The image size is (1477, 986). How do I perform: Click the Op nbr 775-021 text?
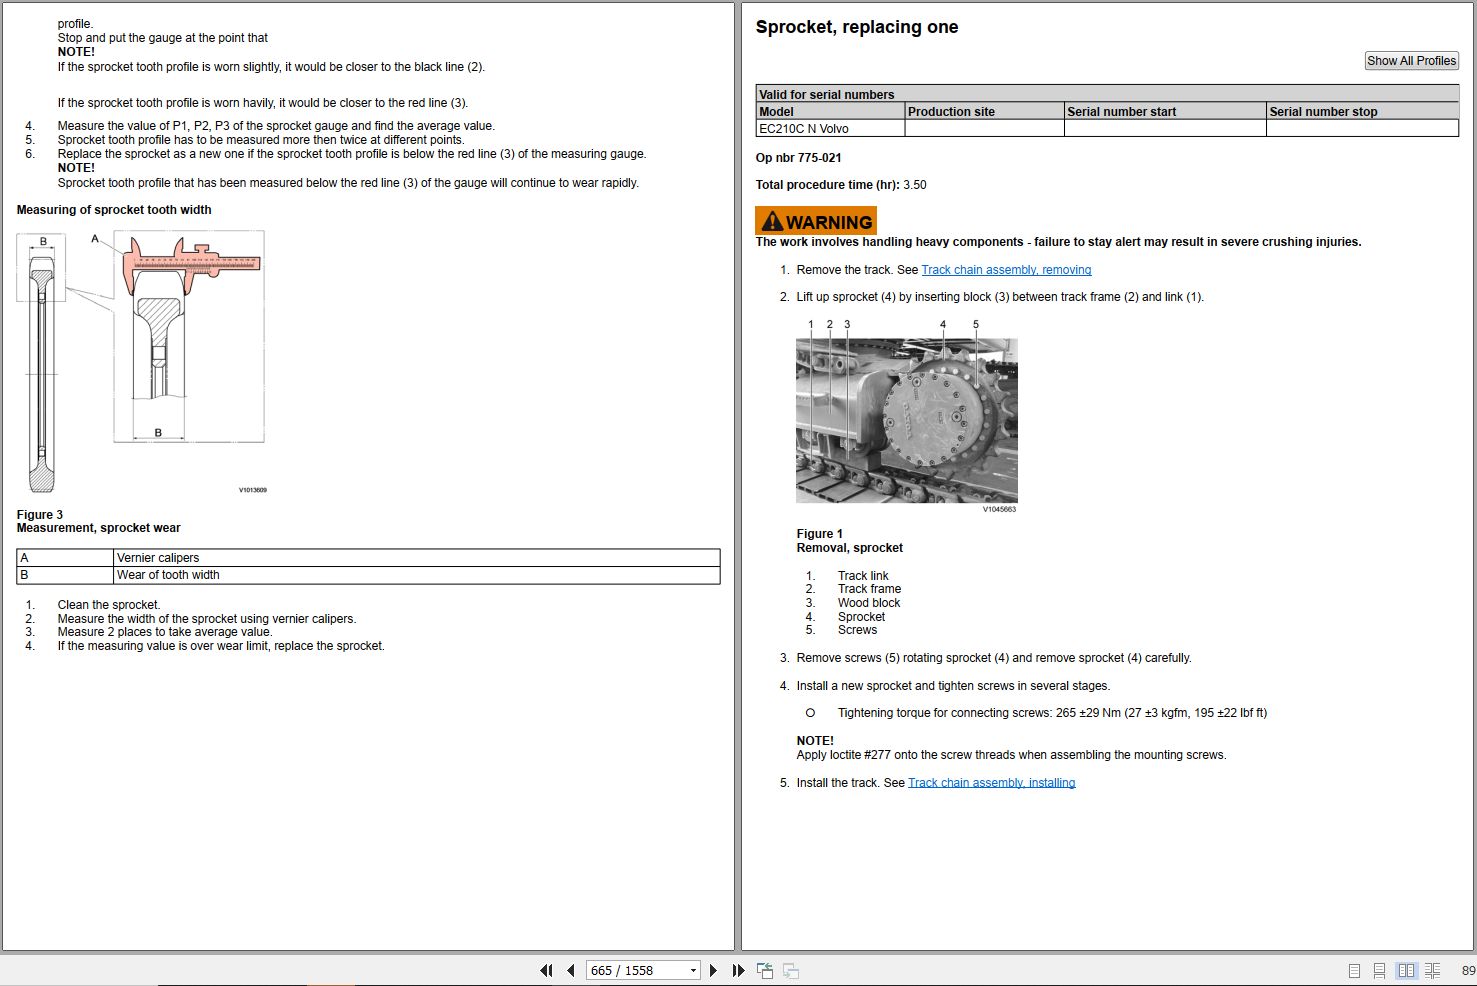click(798, 158)
